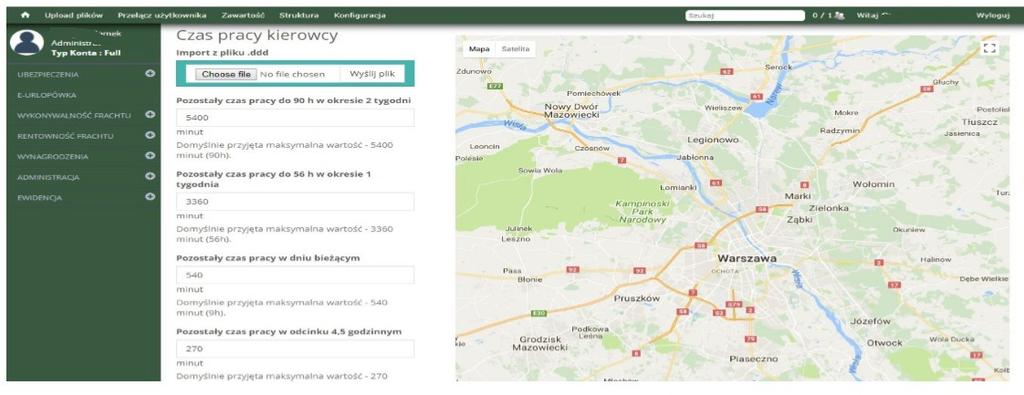Click the Typ Konta : Full text
Image resolution: width=1024 pixels, height=395 pixels.
(x=86, y=54)
